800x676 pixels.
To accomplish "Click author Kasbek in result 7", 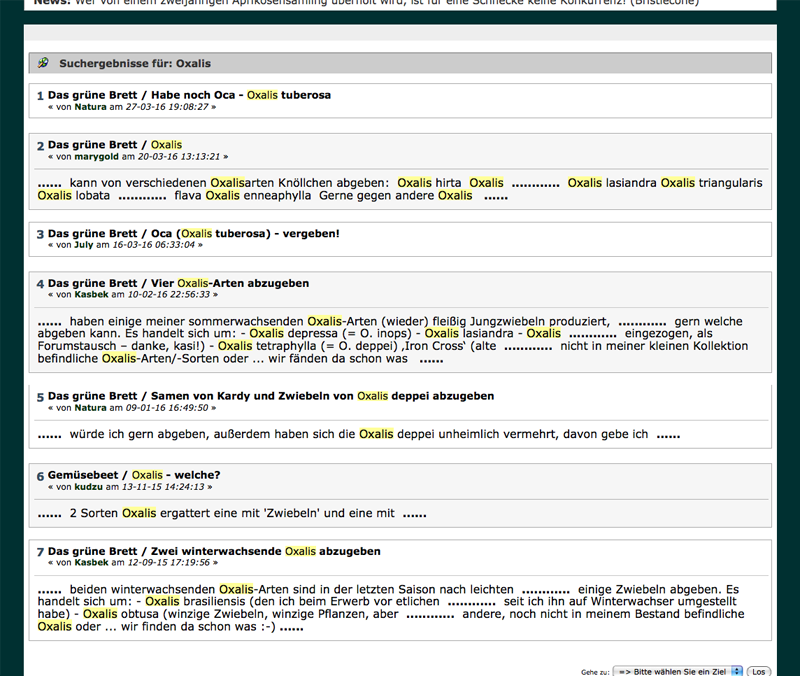I will (x=92, y=562).
